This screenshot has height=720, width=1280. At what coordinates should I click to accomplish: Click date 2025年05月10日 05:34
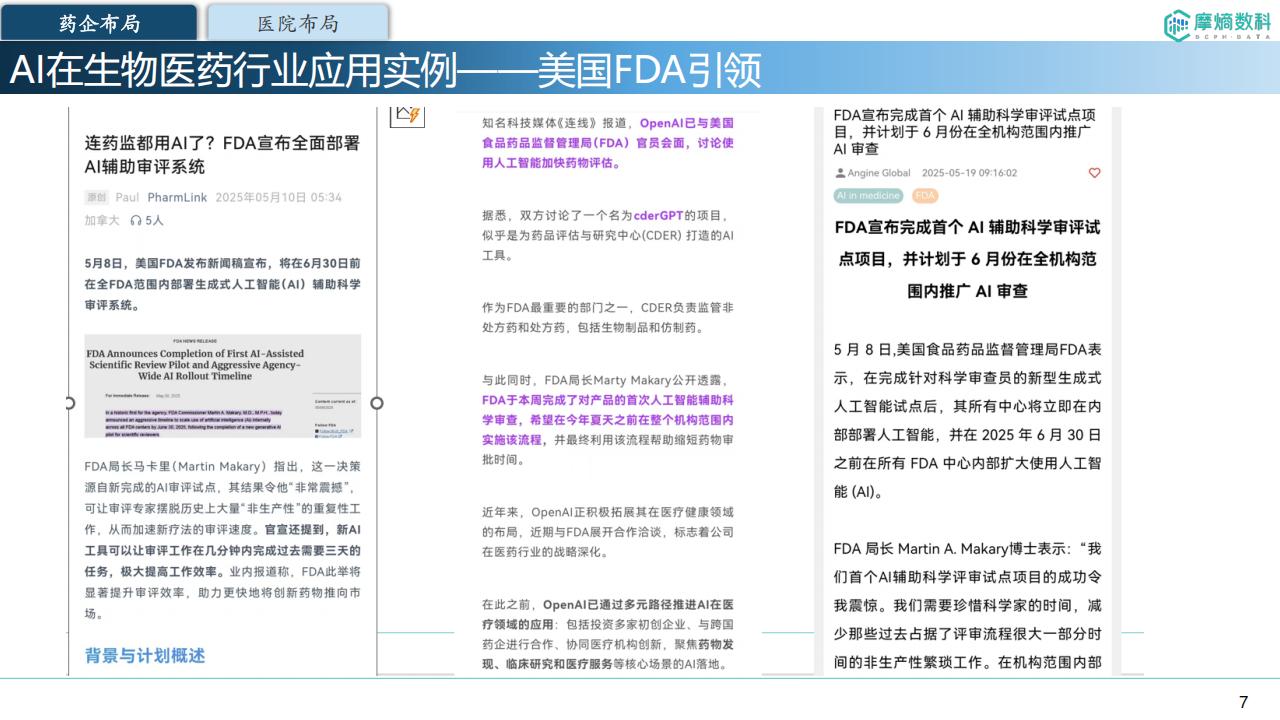(x=278, y=197)
